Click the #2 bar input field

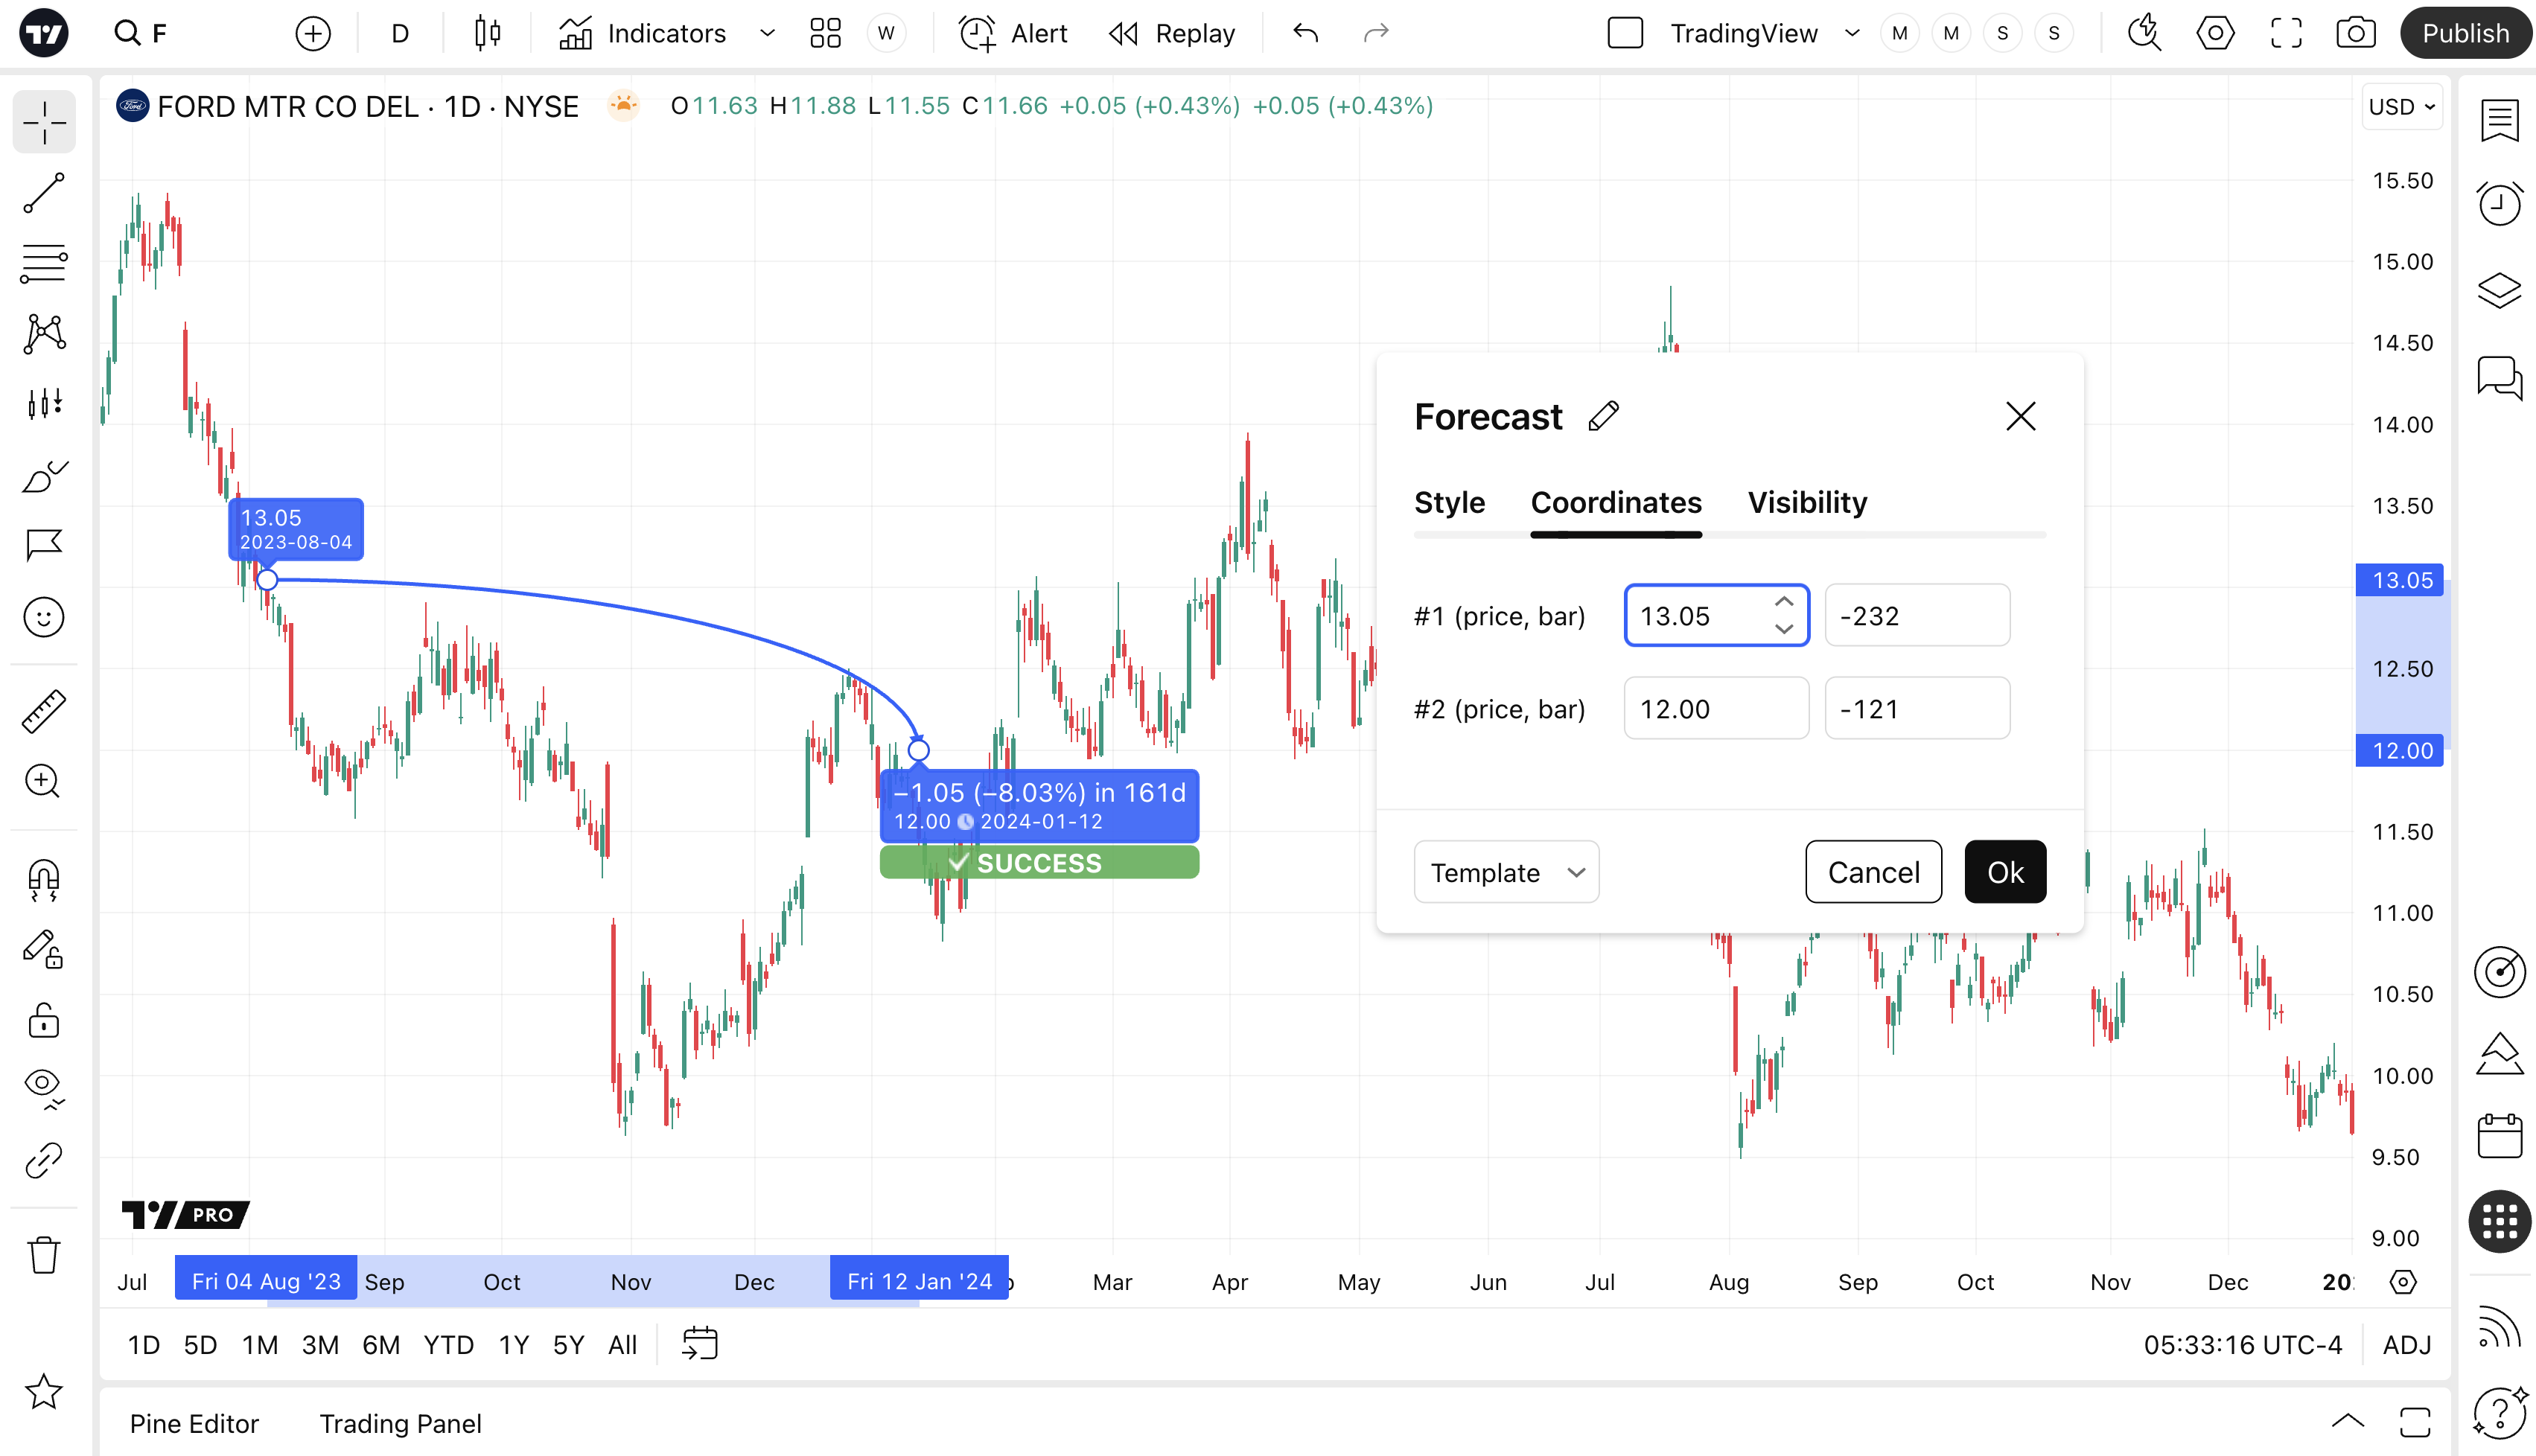(1916, 709)
